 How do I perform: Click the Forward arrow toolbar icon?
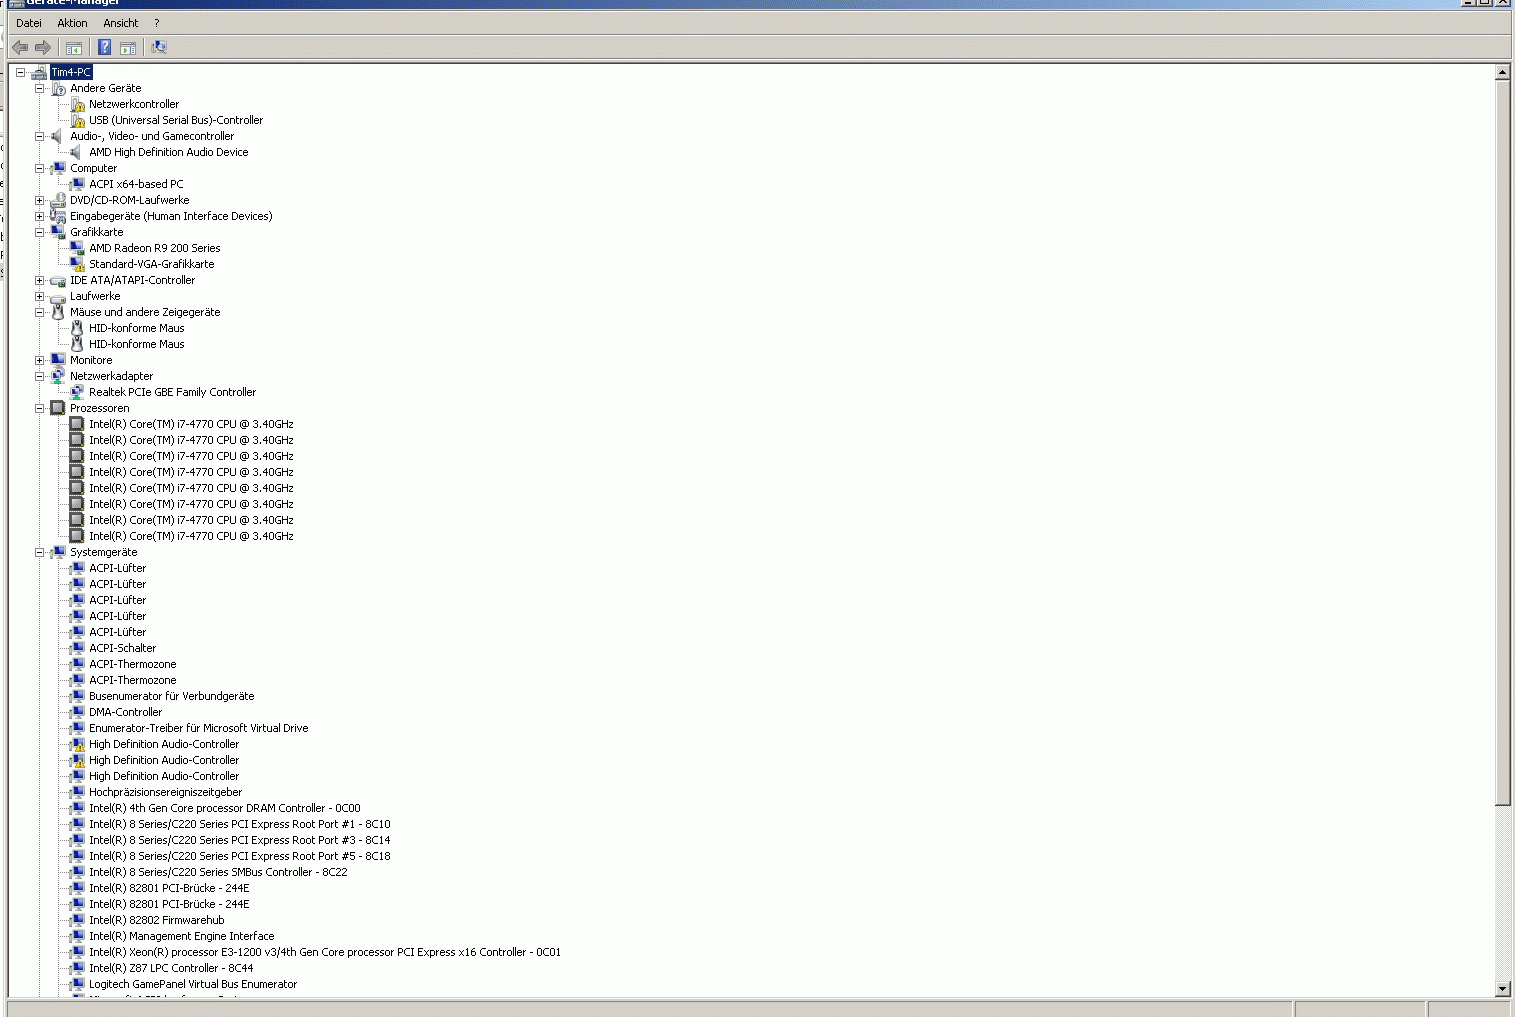[x=43, y=47]
